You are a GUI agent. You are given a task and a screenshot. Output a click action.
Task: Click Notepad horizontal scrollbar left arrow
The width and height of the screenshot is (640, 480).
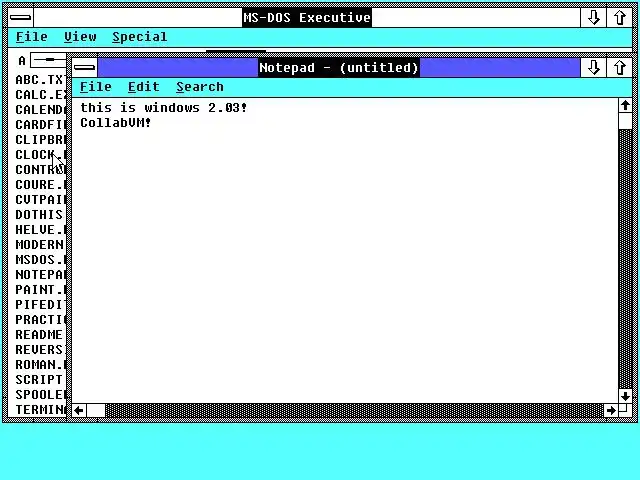pos(80,410)
